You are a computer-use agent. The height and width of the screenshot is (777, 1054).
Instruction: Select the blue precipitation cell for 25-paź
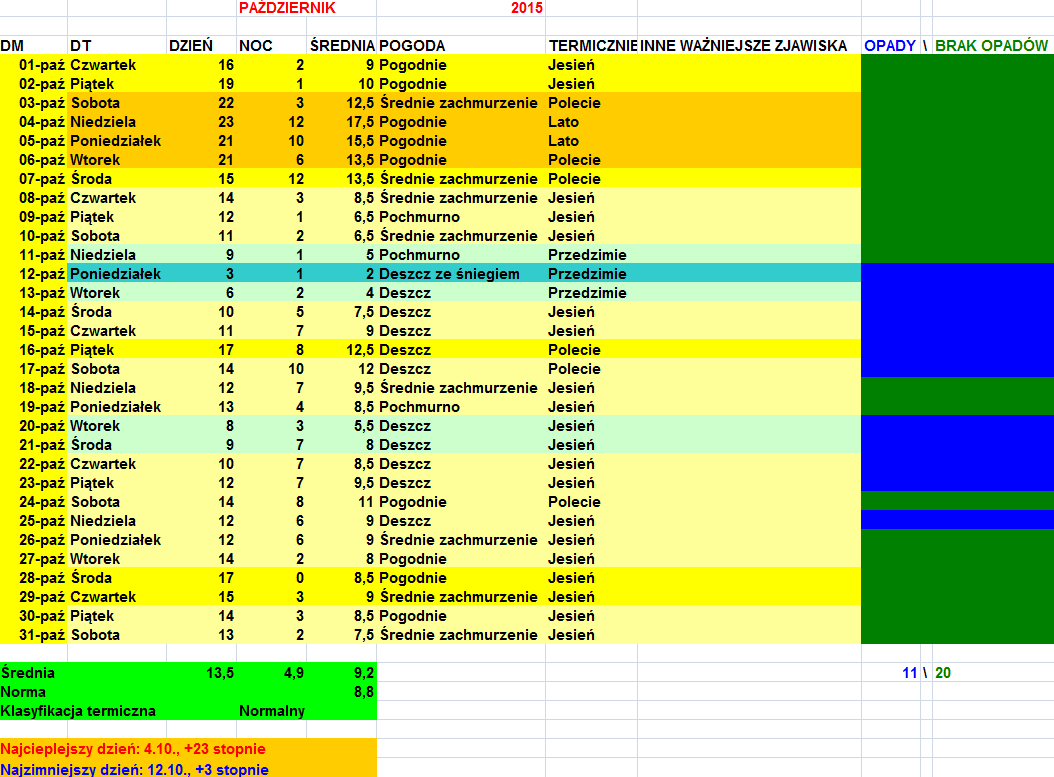click(956, 520)
